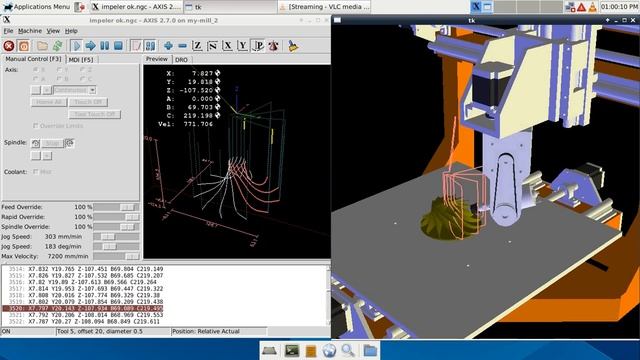Zoom out the preview with minus icon
This screenshot has height=360, width=640.
[182, 46]
